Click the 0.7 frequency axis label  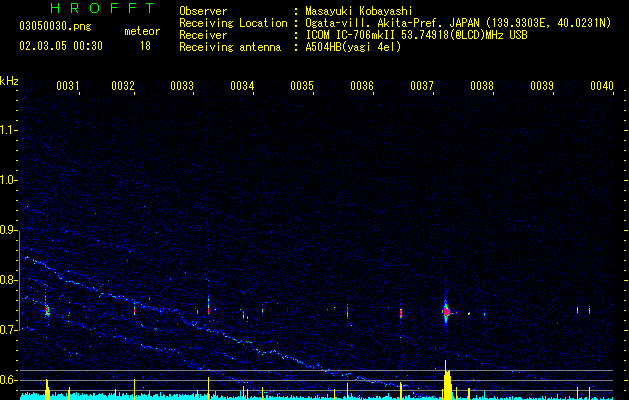[8, 330]
